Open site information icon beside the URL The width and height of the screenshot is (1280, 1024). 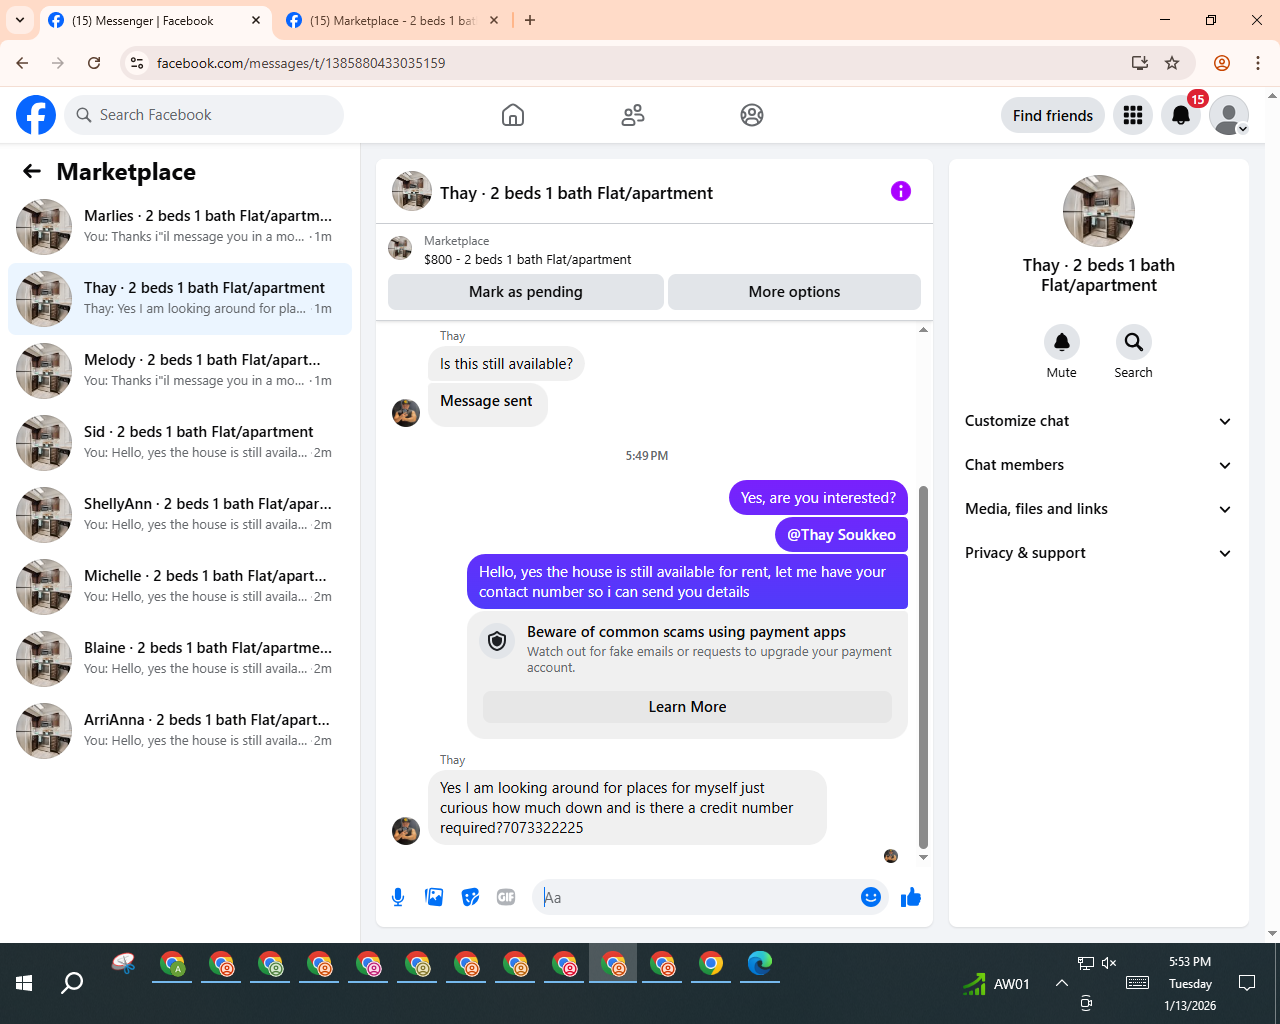point(138,63)
